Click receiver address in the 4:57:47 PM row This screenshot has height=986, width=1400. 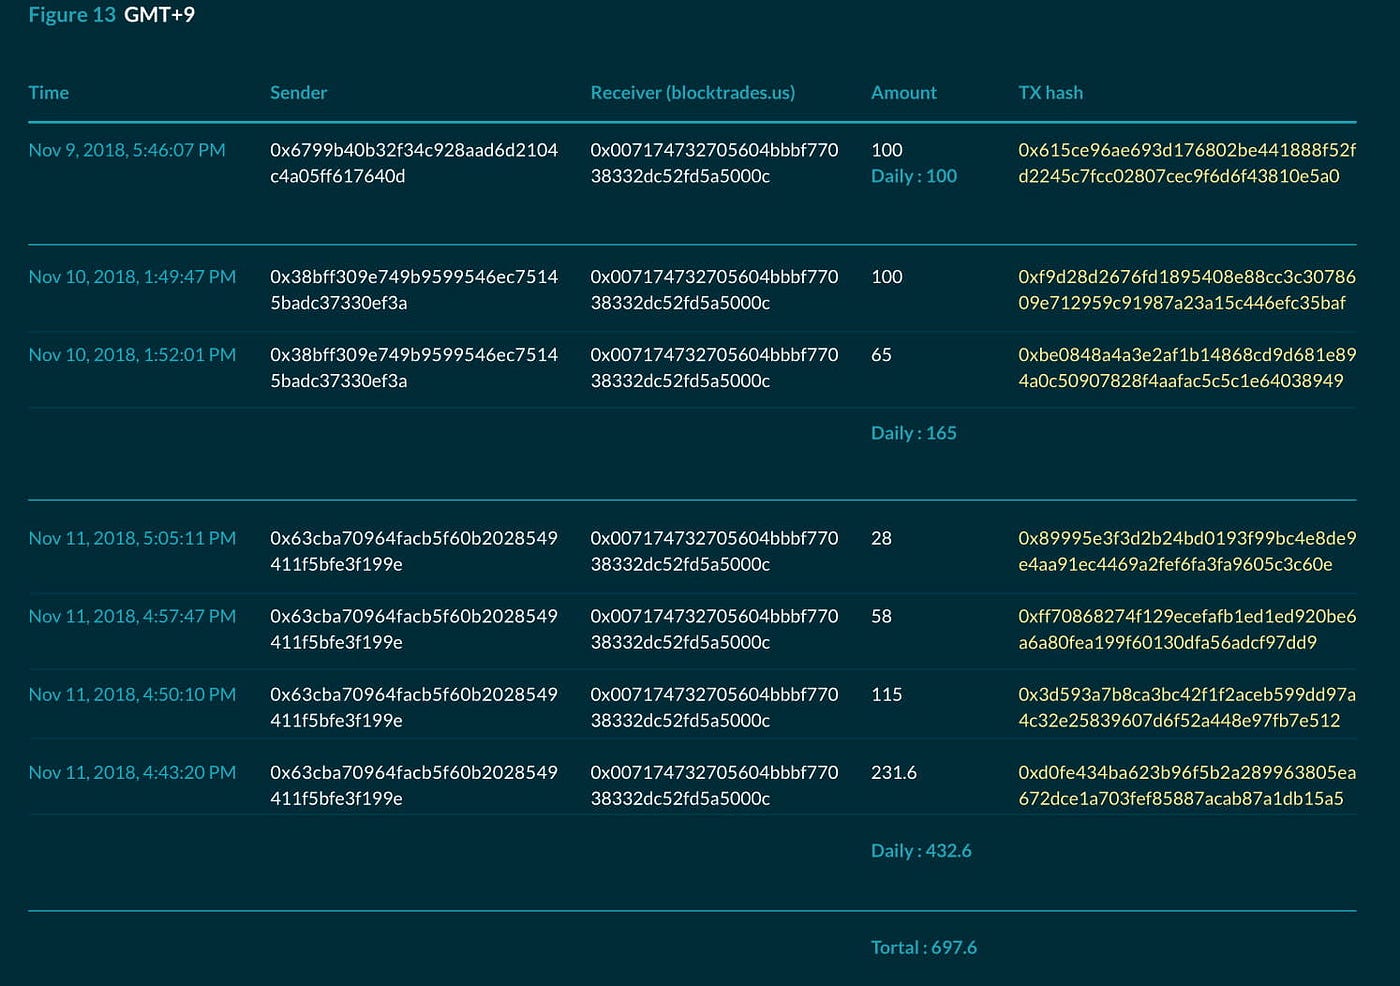(714, 629)
